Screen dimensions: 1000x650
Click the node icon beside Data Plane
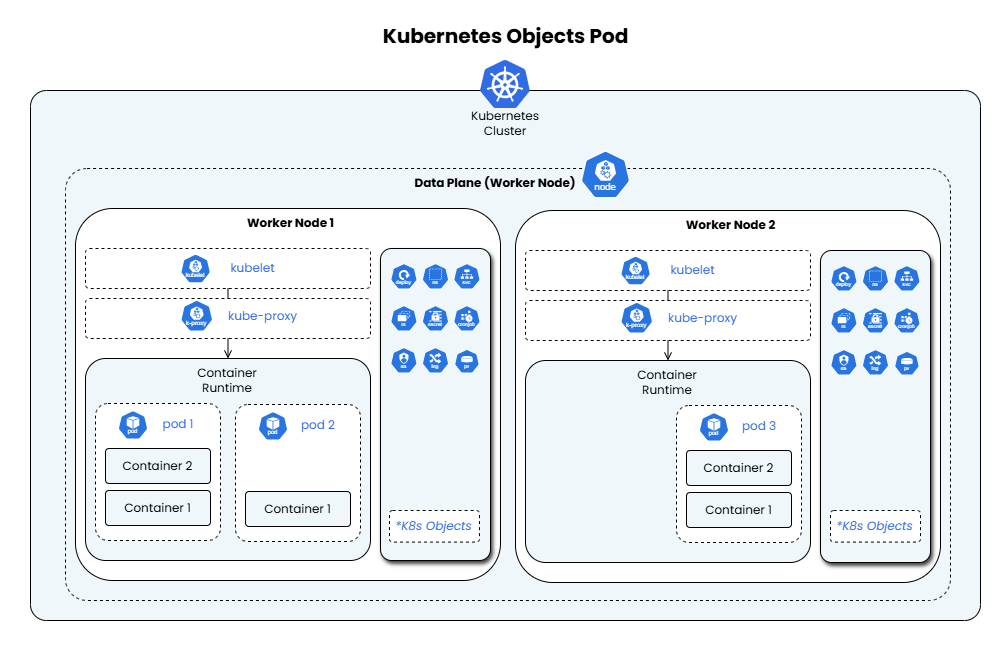tap(605, 175)
